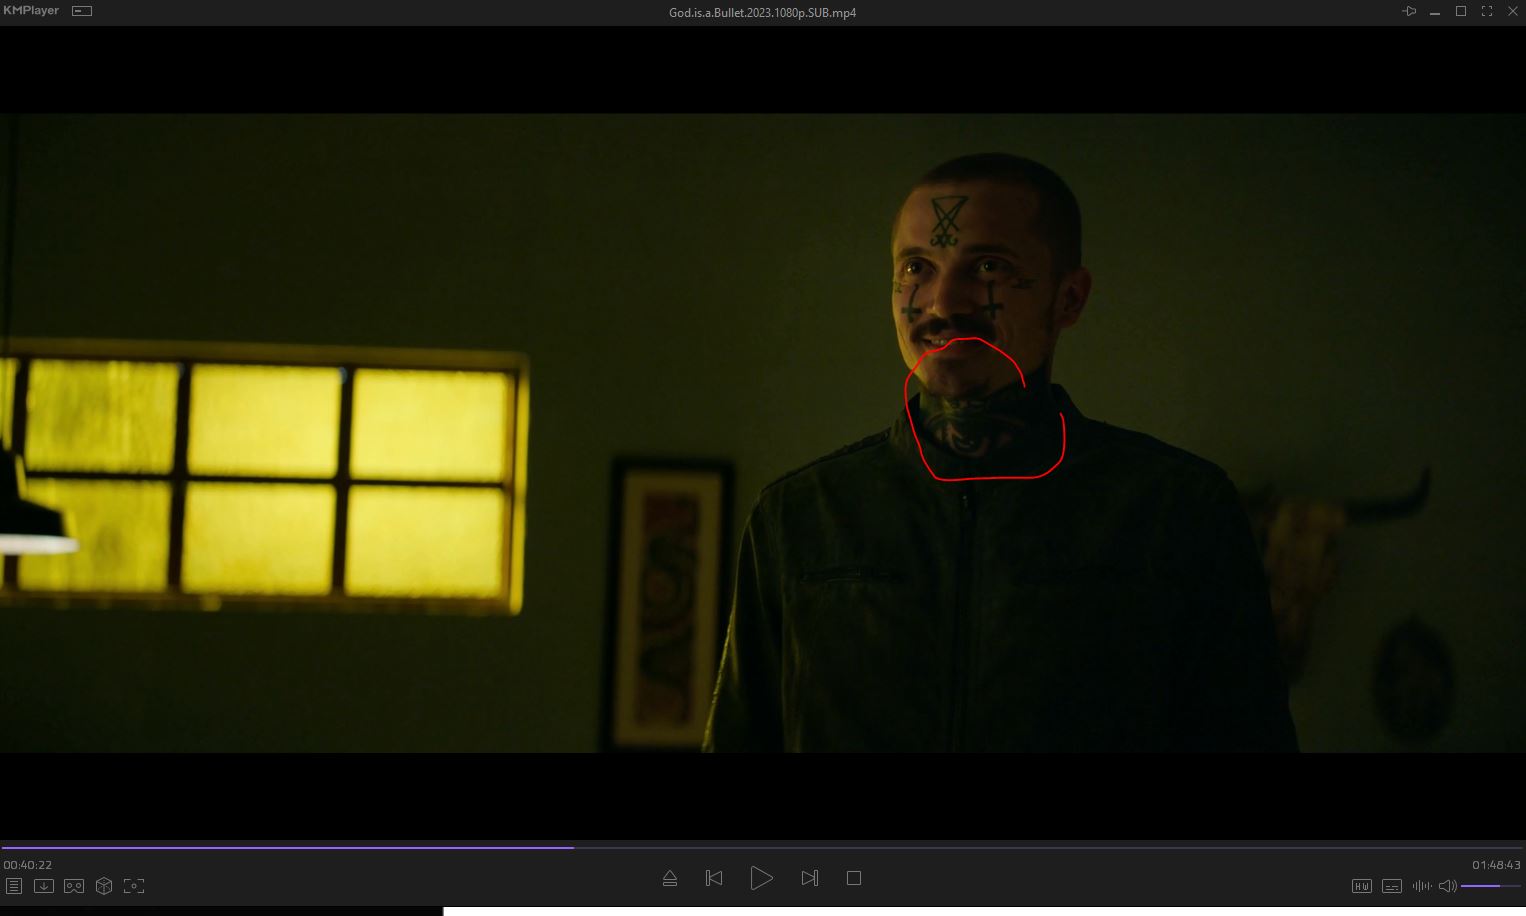This screenshot has height=916, width=1526.
Task: Toggle HW hardware acceleration
Action: 1361,886
